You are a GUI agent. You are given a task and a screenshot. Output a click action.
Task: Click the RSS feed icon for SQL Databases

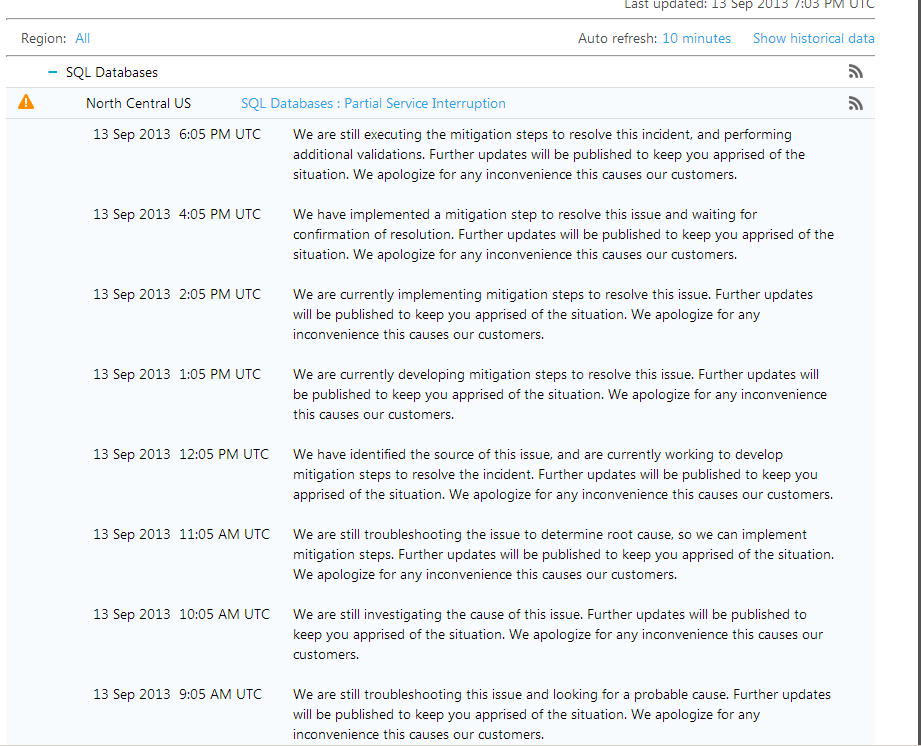[x=855, y=72]
